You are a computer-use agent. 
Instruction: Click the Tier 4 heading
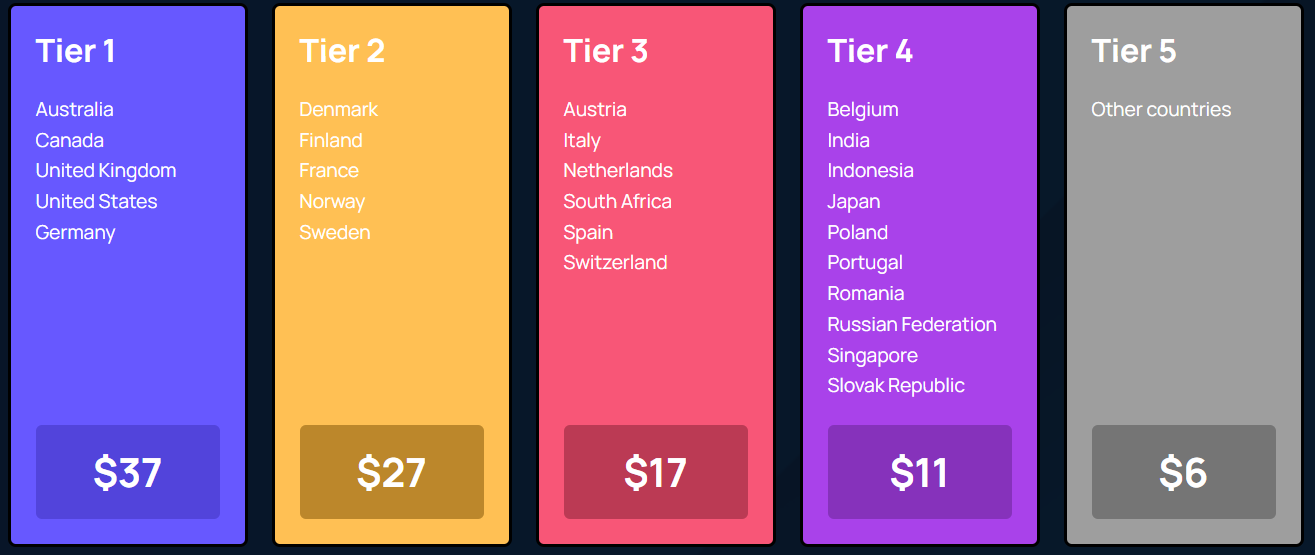point(870,51)
